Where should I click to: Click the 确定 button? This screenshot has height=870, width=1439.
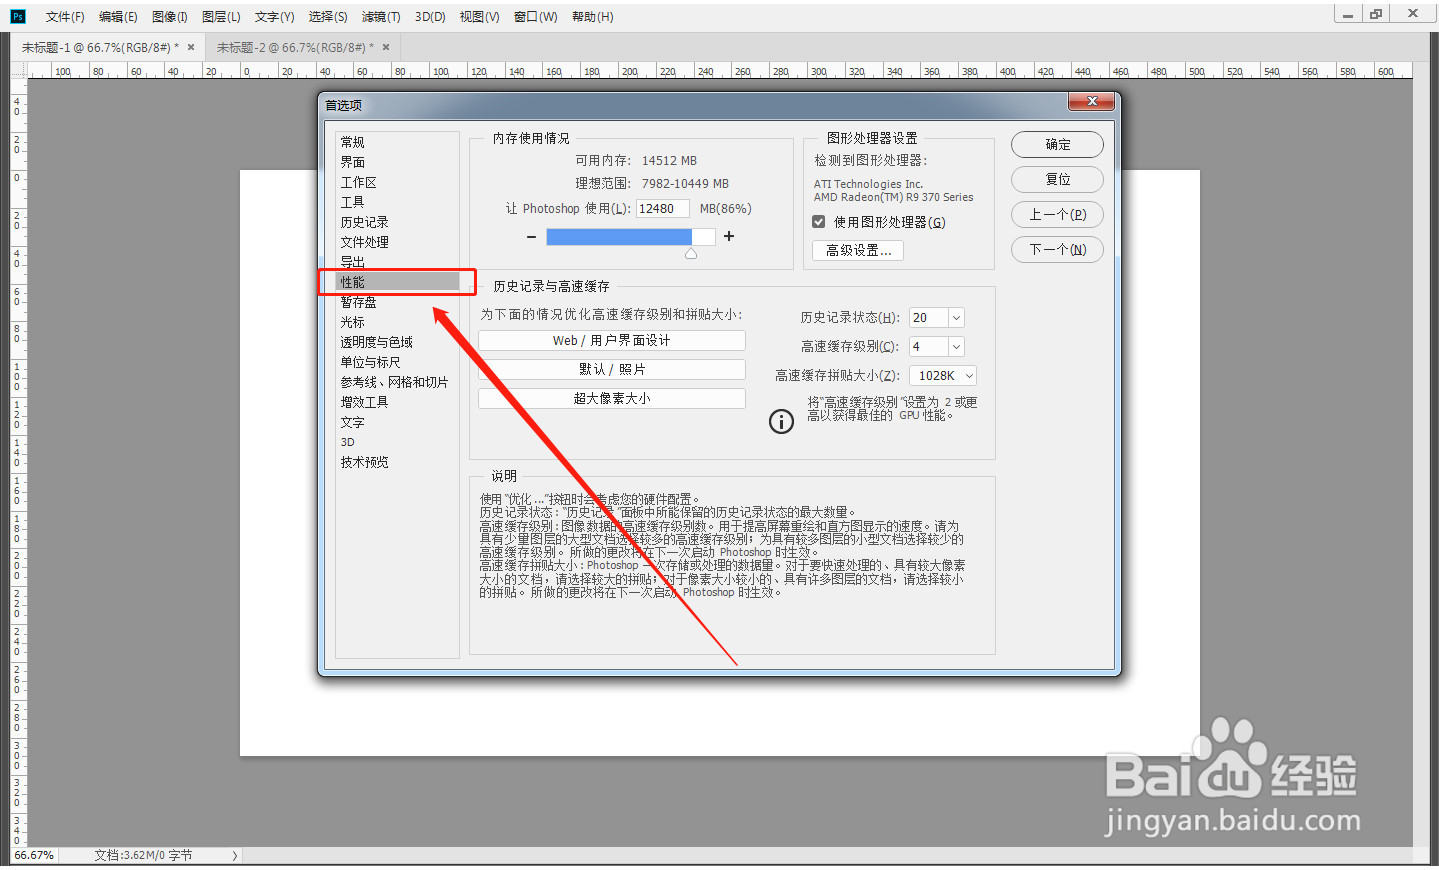tap(1056, 144)
